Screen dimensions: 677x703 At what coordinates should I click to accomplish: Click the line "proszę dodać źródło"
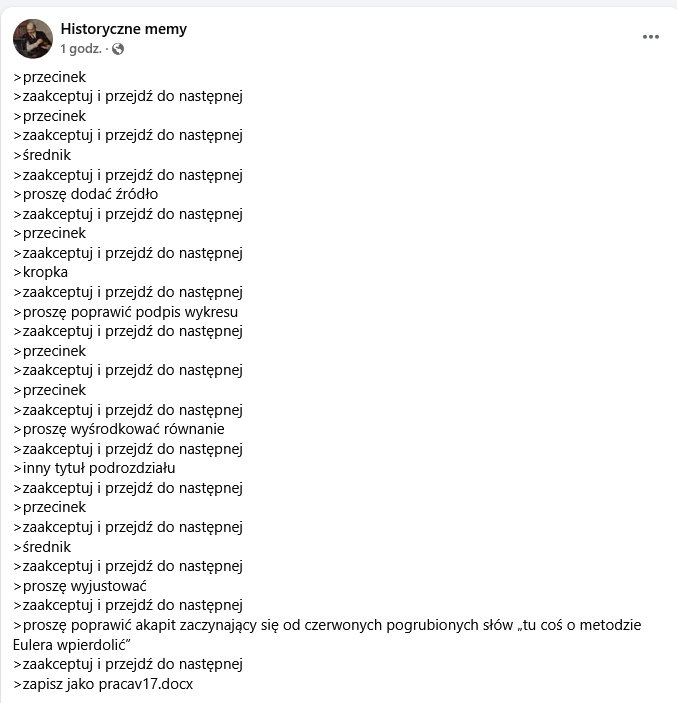[x=86, y=194]
